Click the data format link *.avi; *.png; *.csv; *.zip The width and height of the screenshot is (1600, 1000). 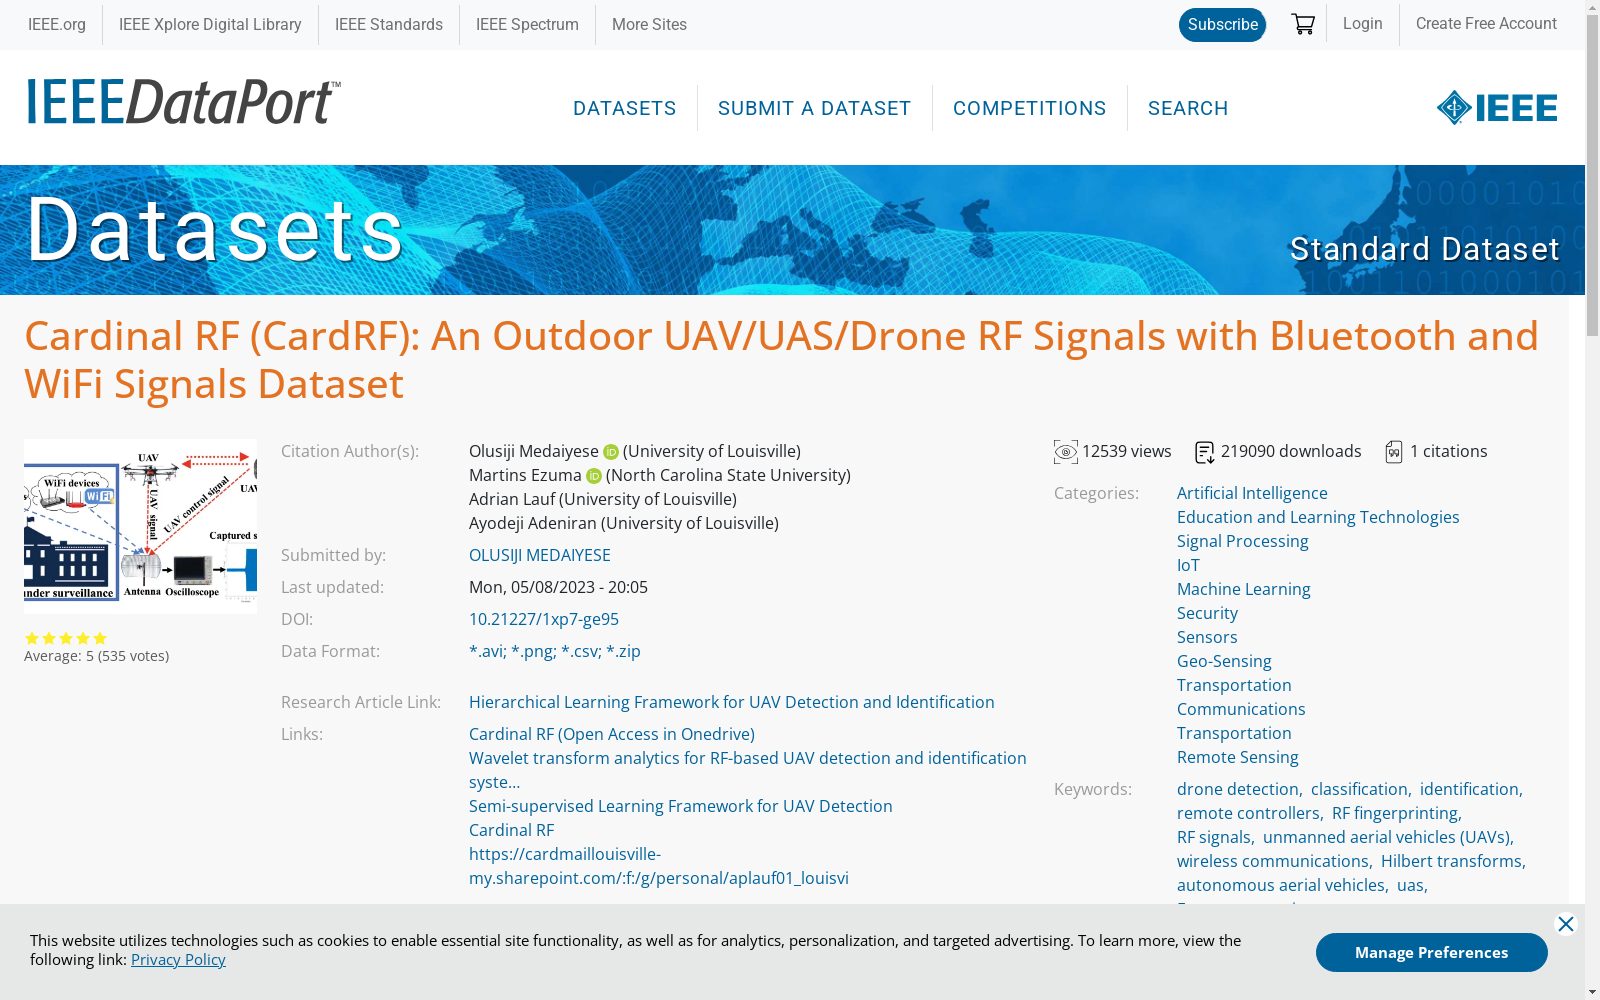[555, 651]
